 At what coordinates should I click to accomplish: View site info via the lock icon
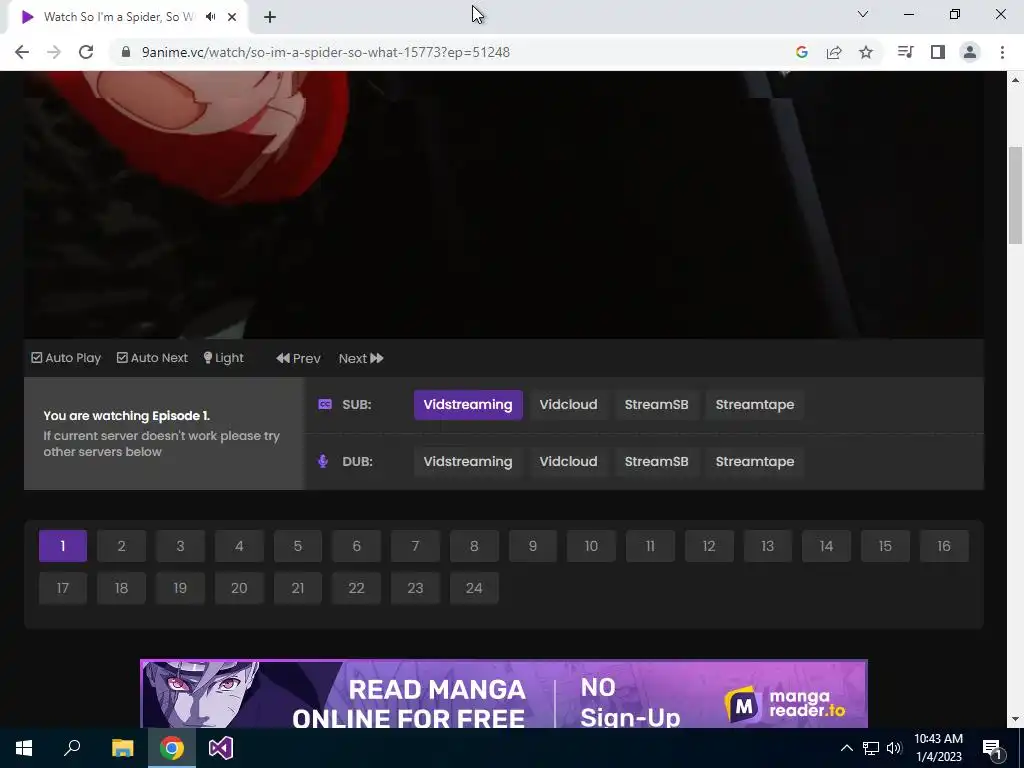click(126, 52)
